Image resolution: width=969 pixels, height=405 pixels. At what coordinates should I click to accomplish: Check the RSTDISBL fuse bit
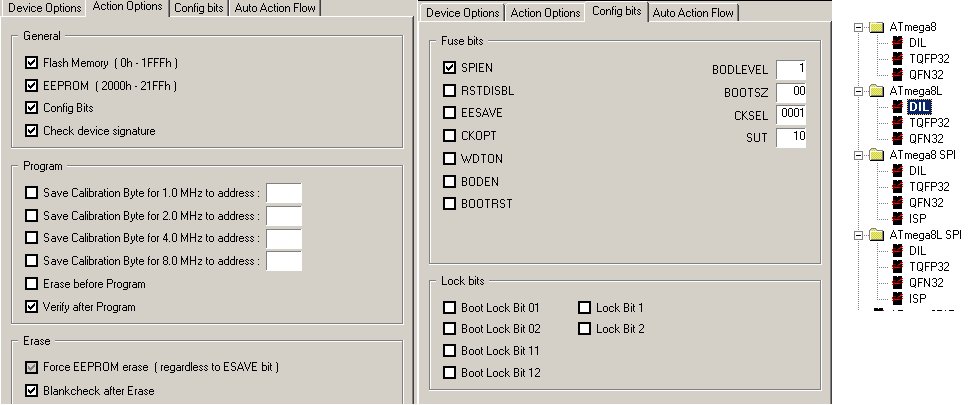(x=449, y=91)
